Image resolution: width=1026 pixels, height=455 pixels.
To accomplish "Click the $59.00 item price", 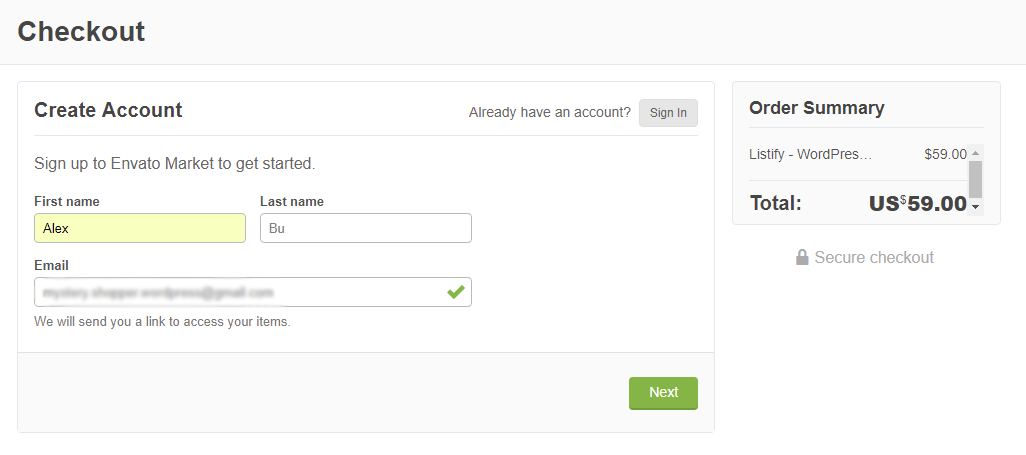I will (945, 154).
